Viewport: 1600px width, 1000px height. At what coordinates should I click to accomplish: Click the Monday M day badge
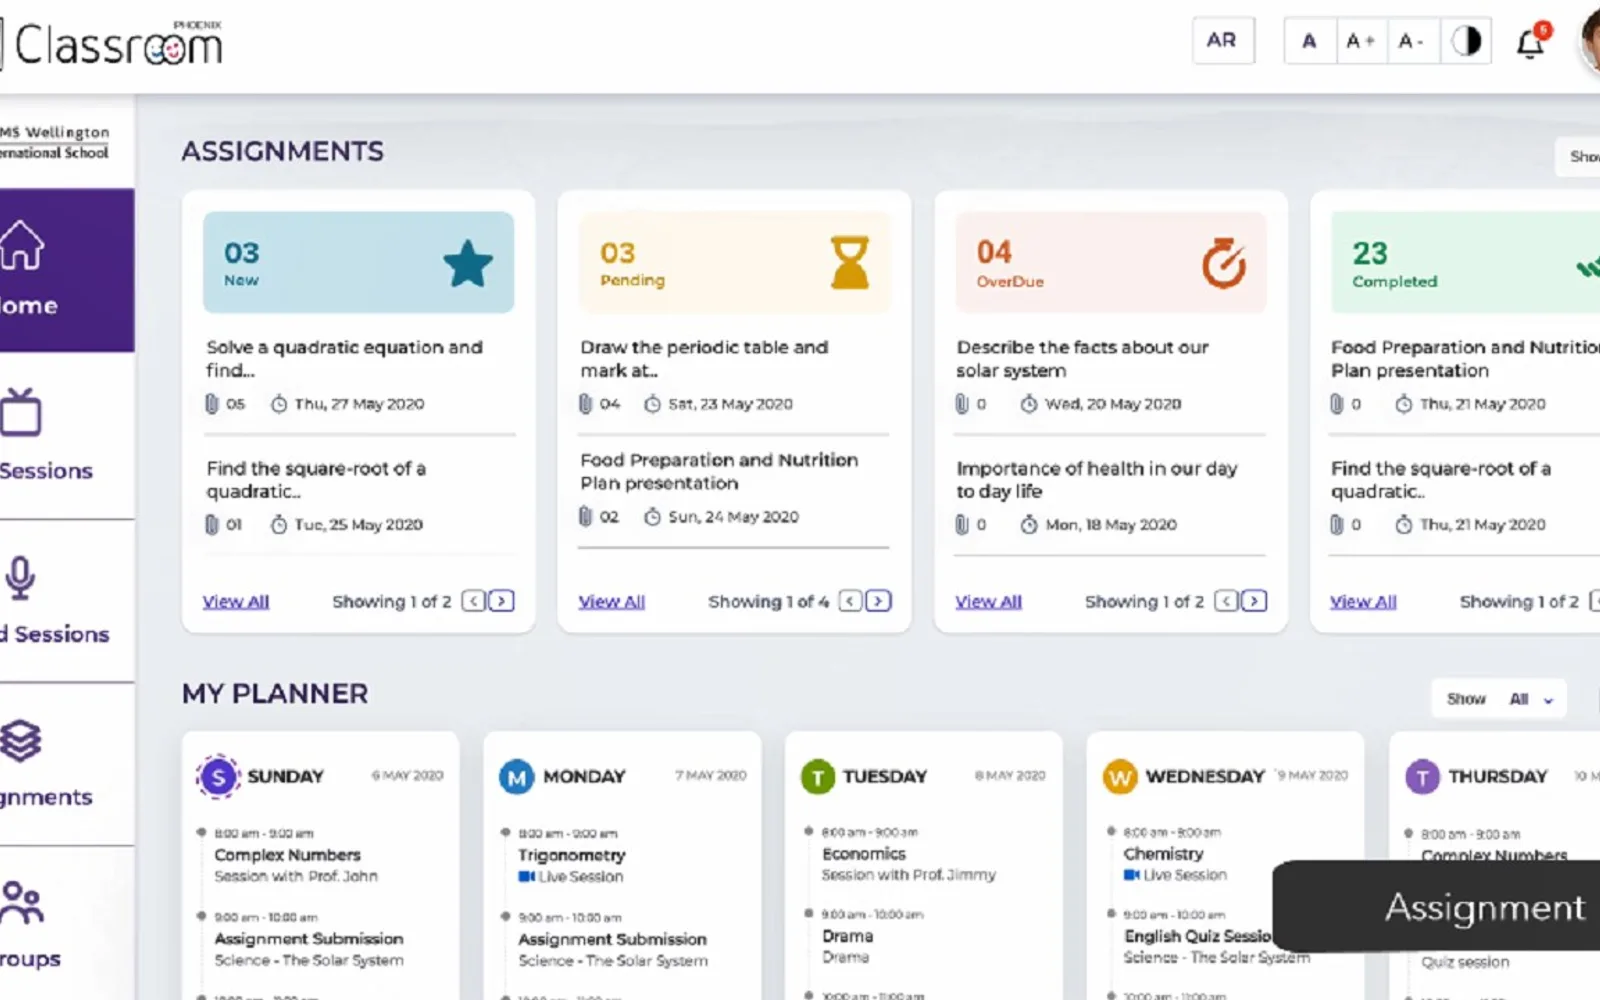coord(517,777)
